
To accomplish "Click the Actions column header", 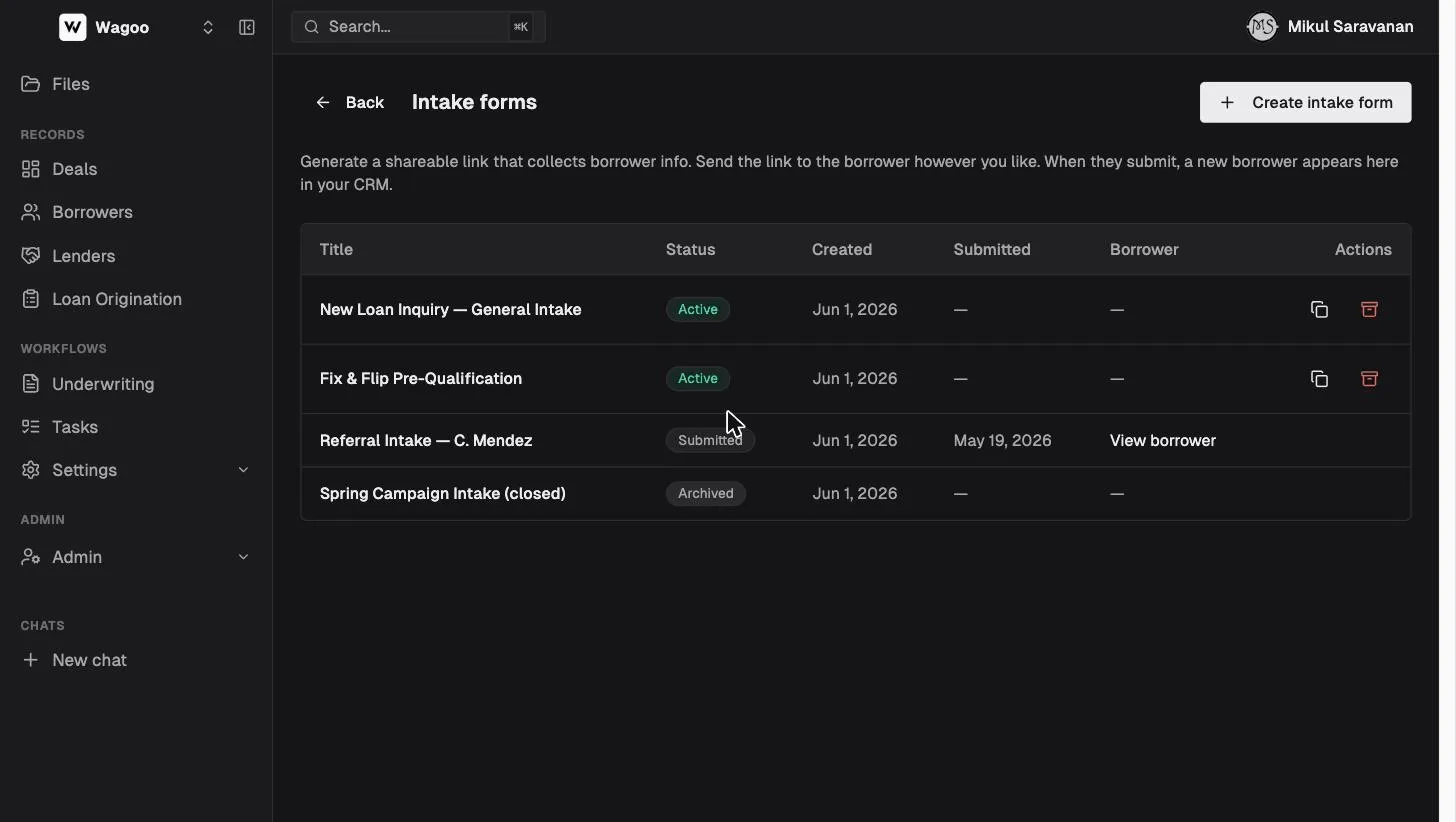I will pos(1363,249).
